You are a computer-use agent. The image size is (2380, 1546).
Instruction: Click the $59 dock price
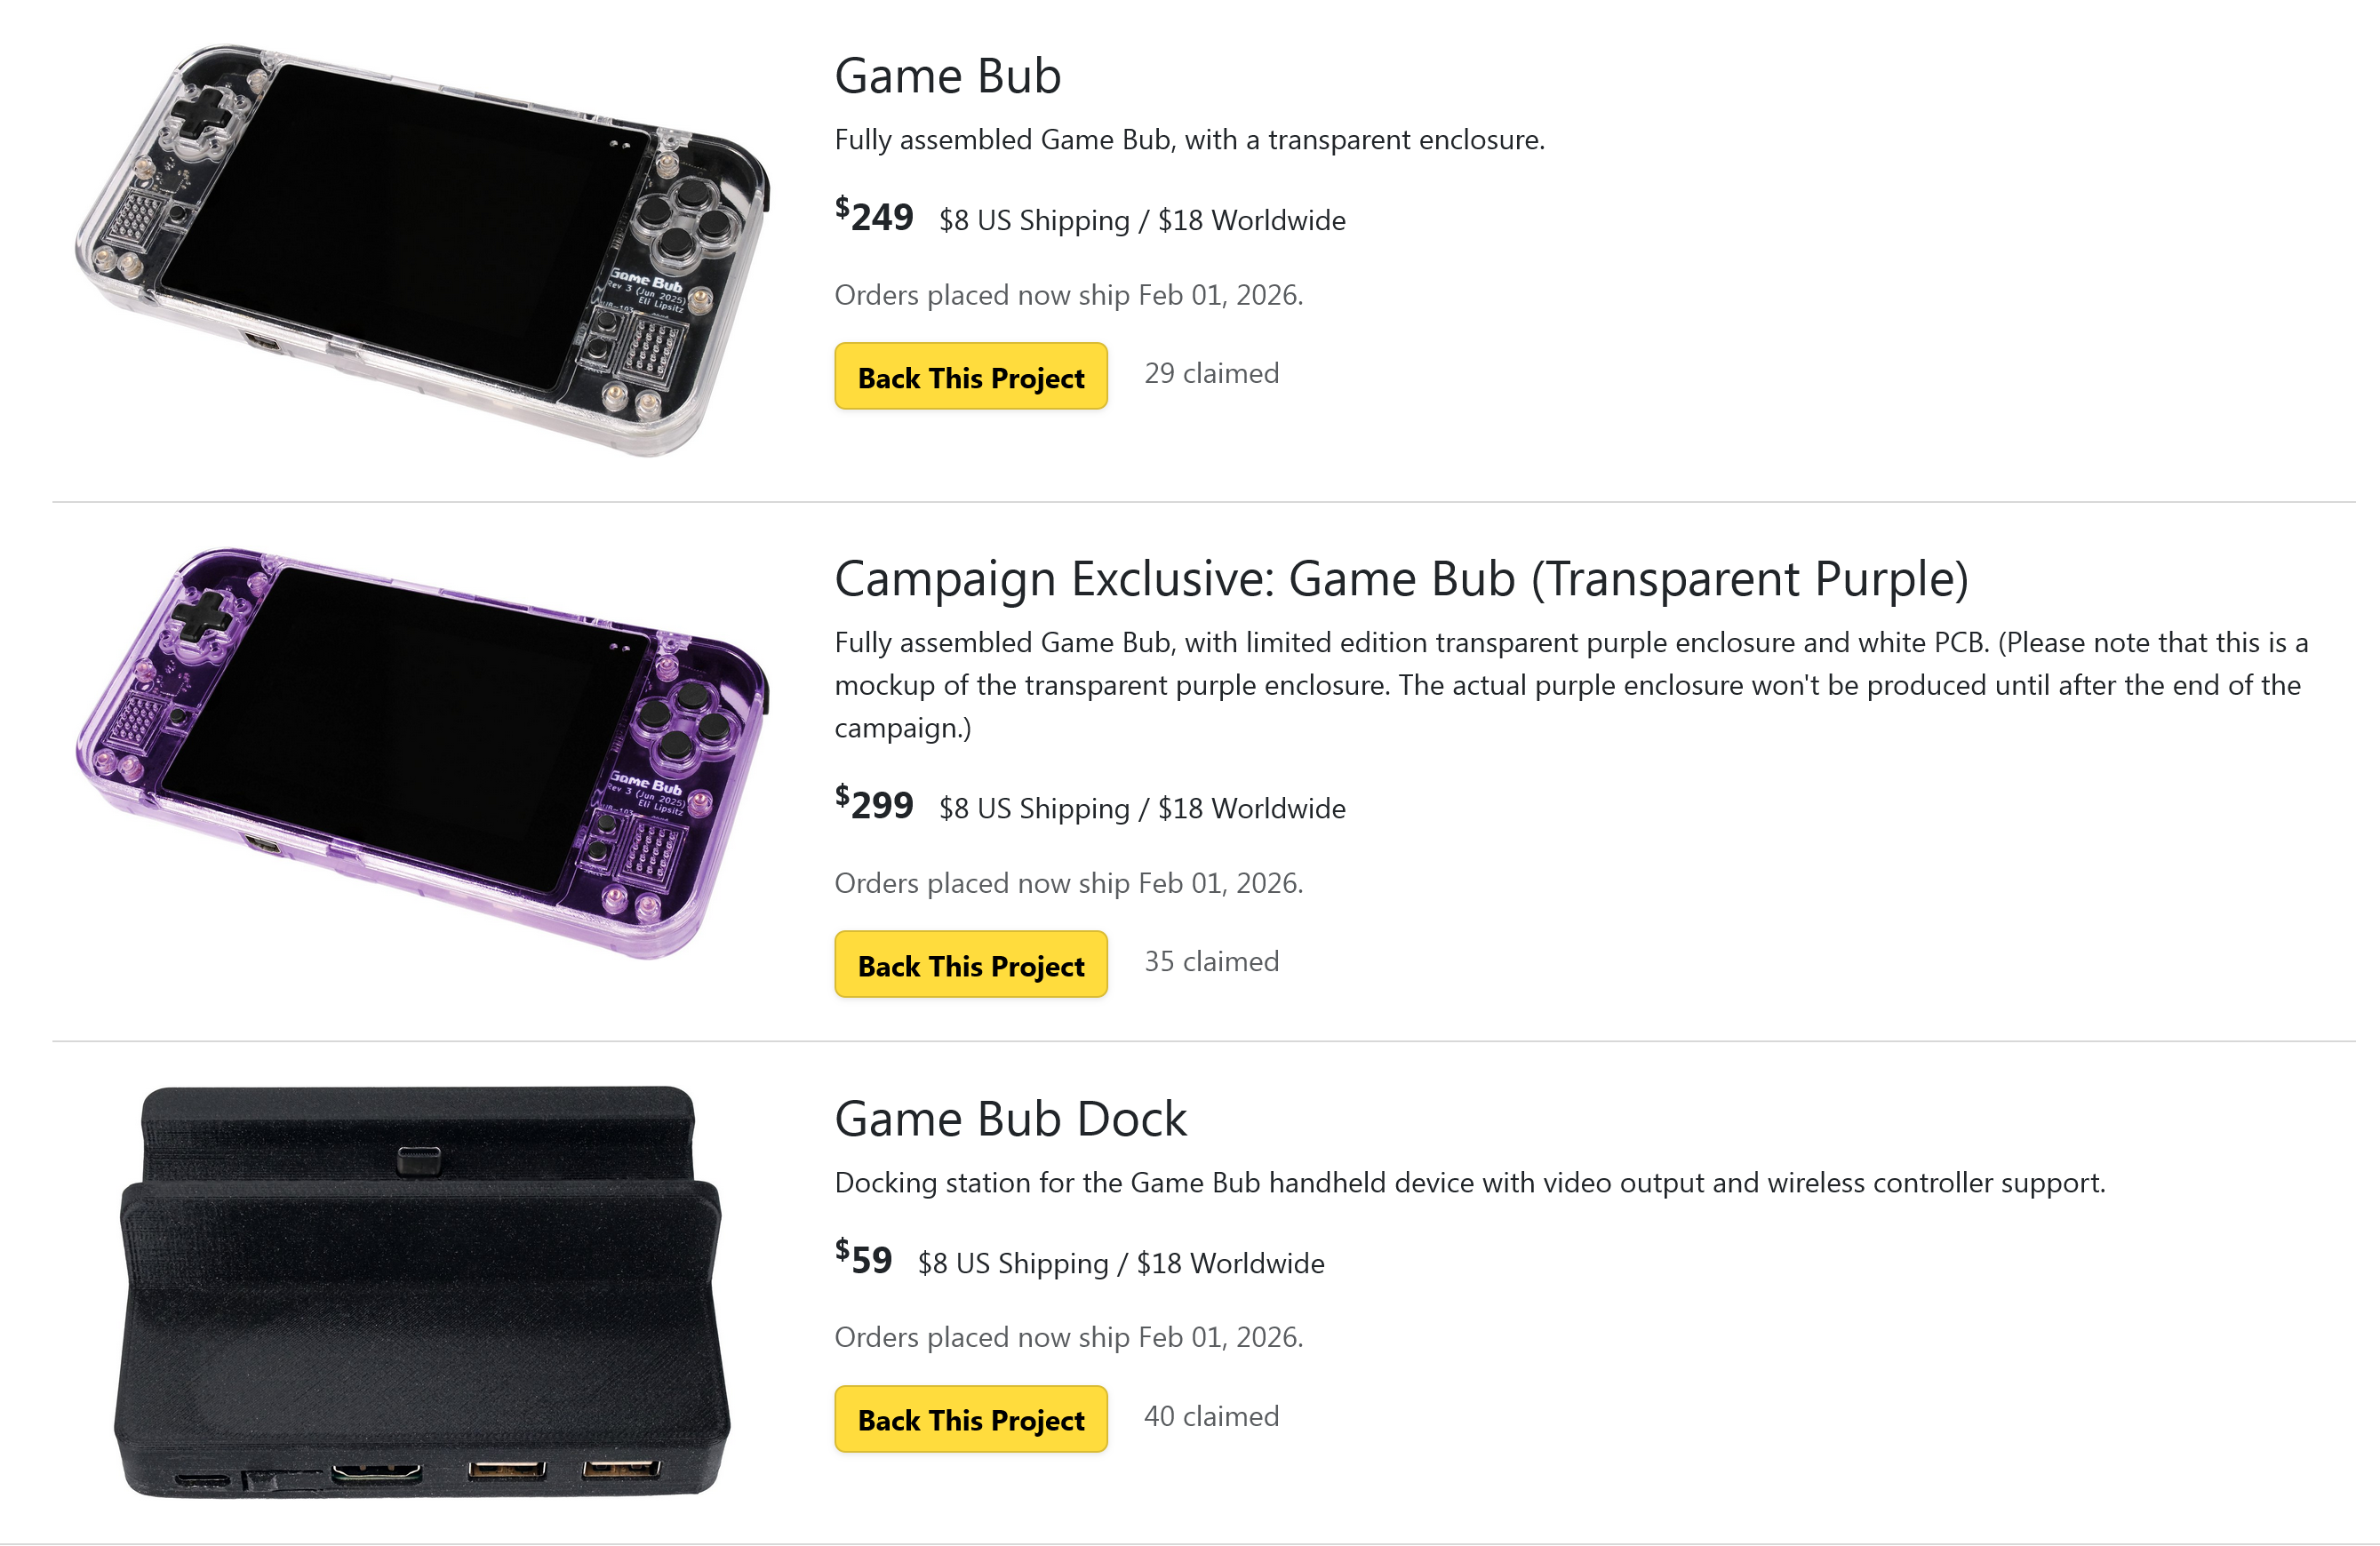864,1259
